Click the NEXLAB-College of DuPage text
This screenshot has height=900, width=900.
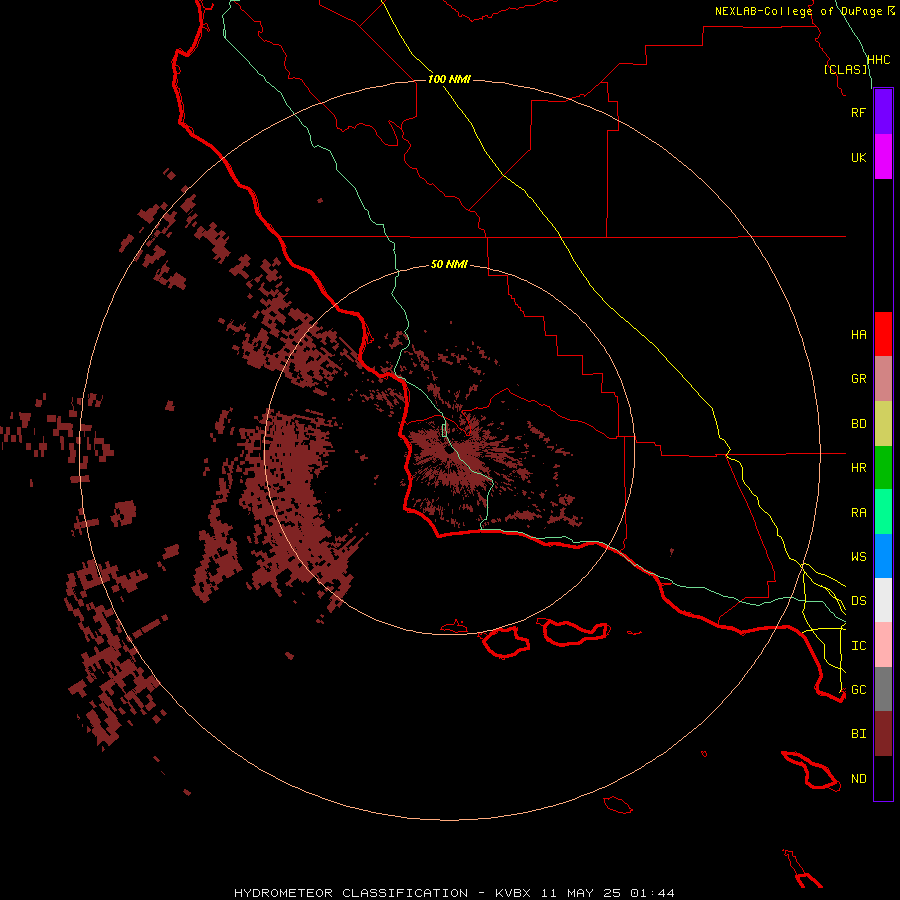pyautogui.click(x=798, y=11)
